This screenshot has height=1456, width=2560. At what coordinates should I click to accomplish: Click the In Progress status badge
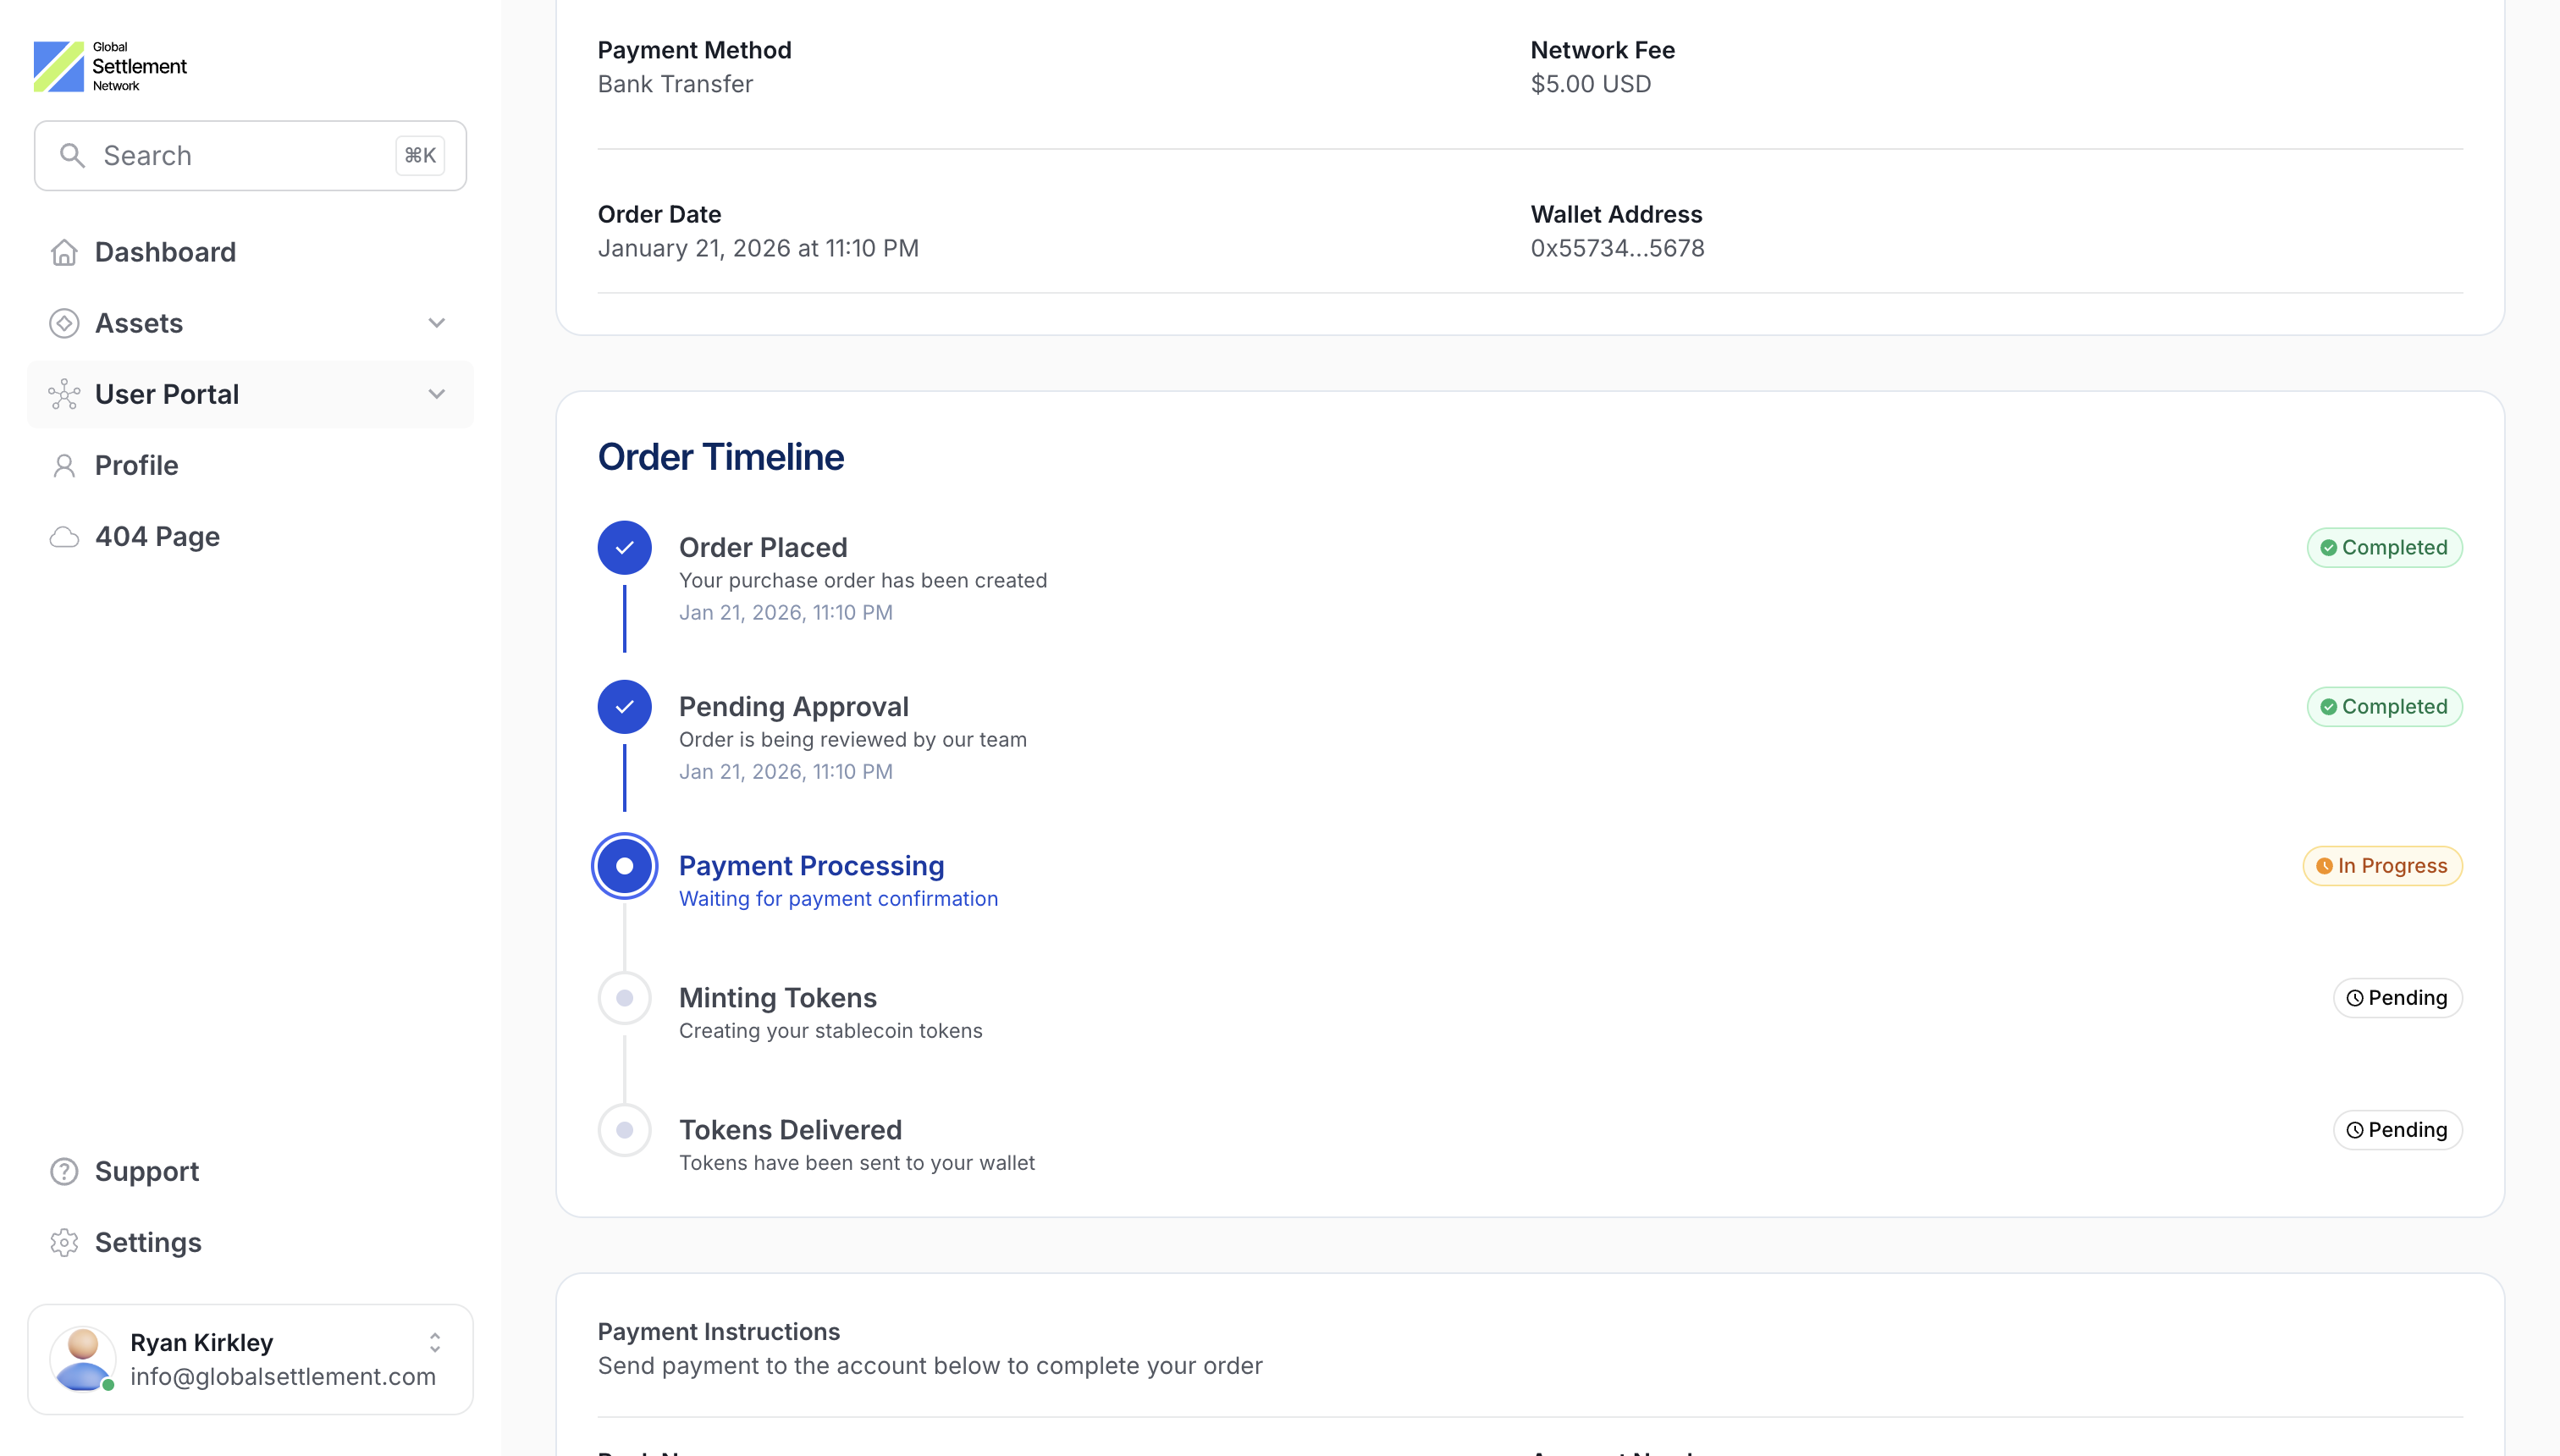click(2381, 866)
